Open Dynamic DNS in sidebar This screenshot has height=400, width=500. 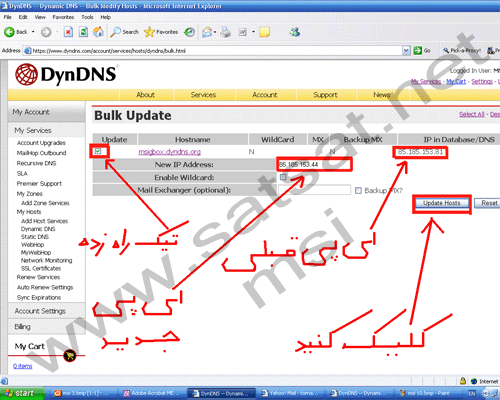[x=38, y=229]
